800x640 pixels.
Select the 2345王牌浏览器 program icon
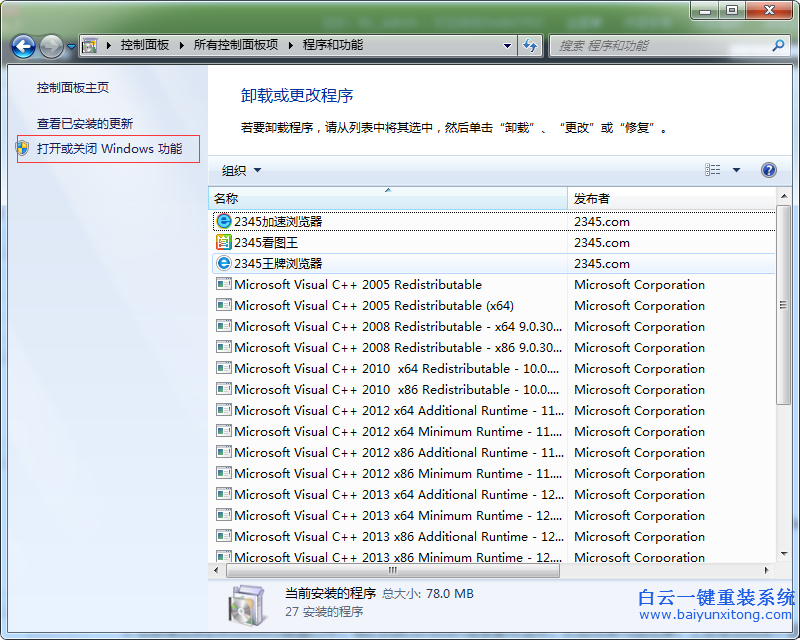(224, 263)
